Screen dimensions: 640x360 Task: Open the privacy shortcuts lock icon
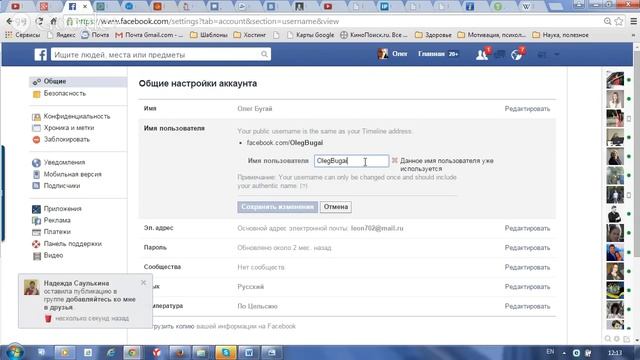[542, 54]
